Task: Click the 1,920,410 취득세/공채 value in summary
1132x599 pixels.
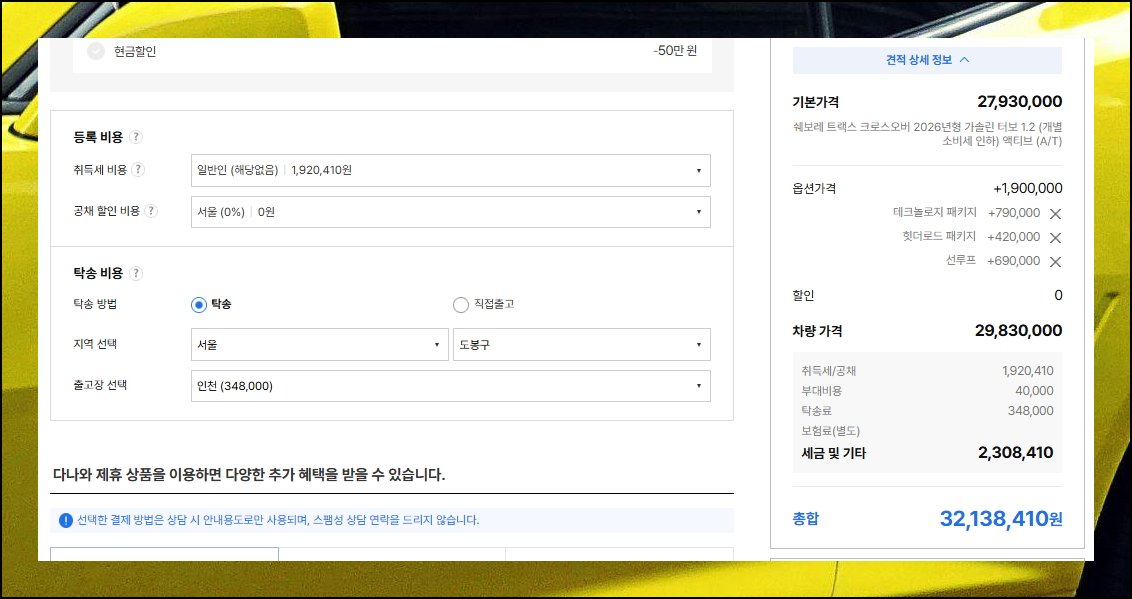Action: 1027,371
